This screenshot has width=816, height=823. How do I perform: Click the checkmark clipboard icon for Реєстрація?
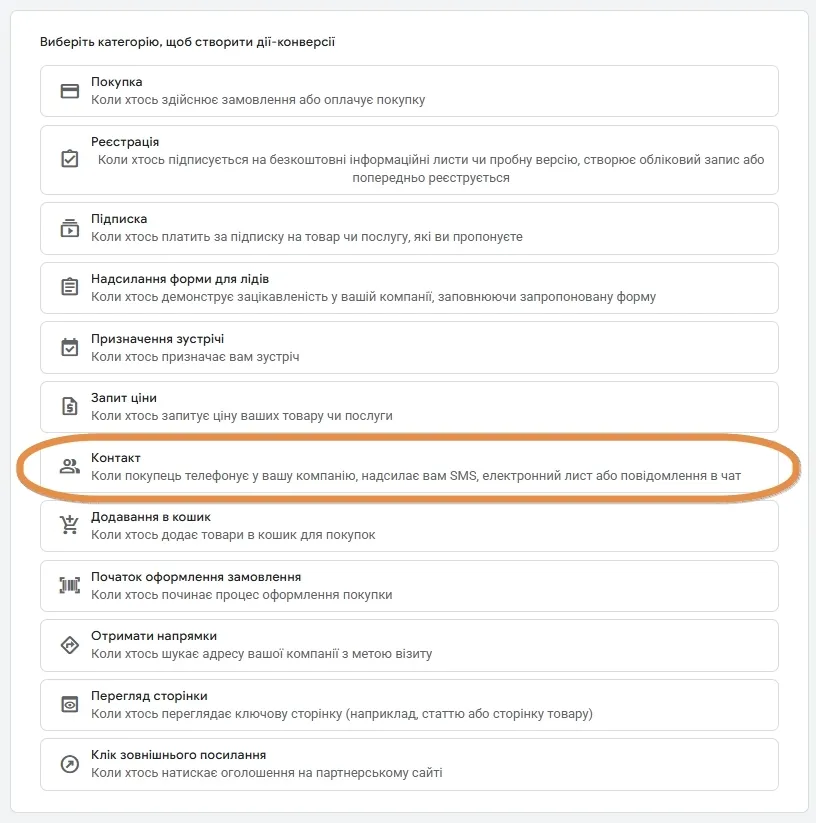tap(70, 159)
